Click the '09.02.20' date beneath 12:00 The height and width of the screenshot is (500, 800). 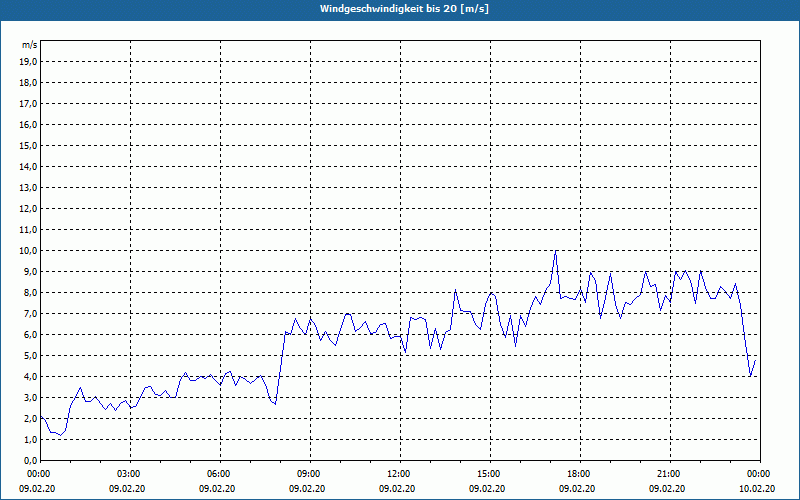(397, 489)
